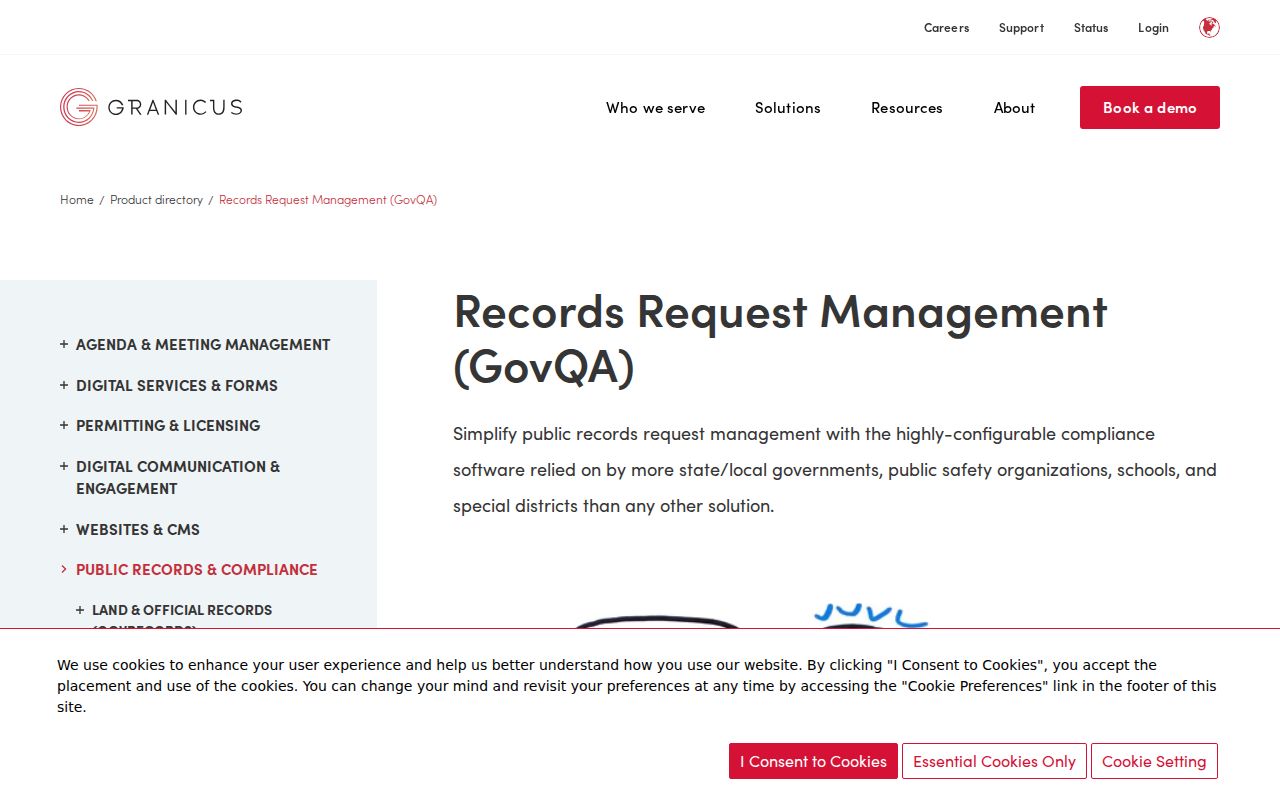Image resolution: width=1280 pixels, height=800 pixels.
Task: Choose Essential Cookies Only
Action: tap(994, 761)
